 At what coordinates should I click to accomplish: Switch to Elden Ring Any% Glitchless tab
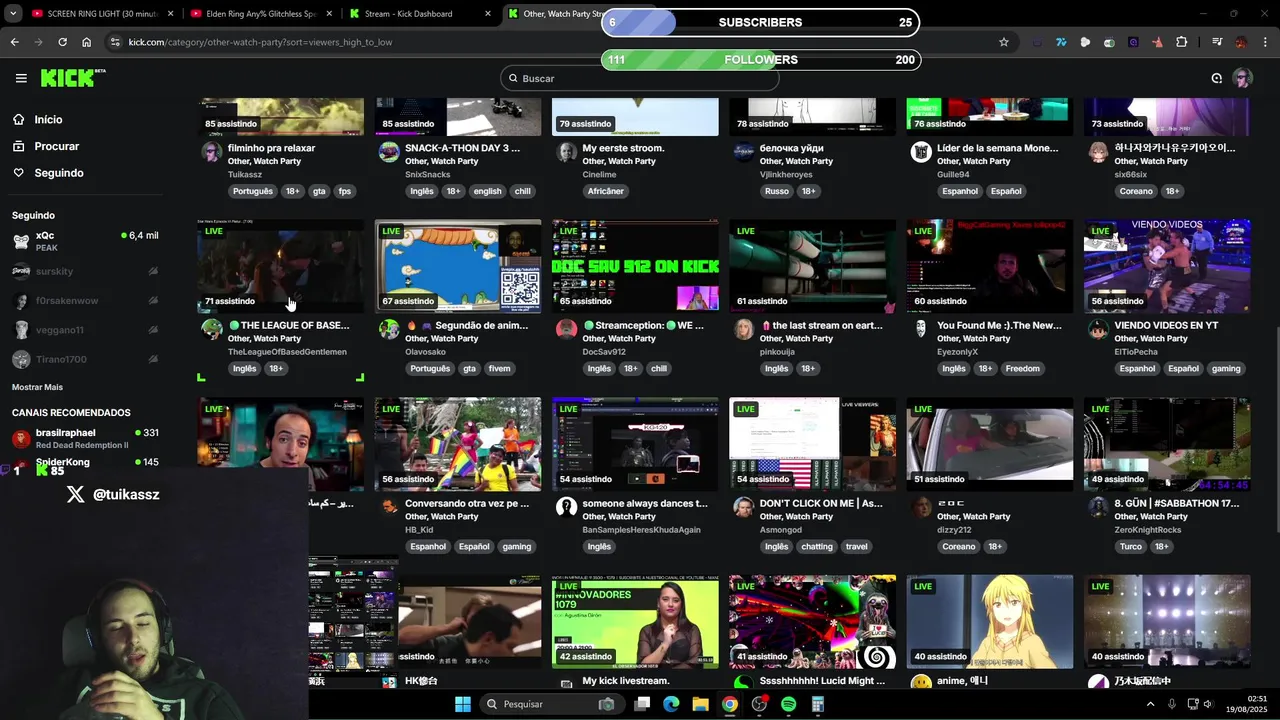click(x=260, y=14)
